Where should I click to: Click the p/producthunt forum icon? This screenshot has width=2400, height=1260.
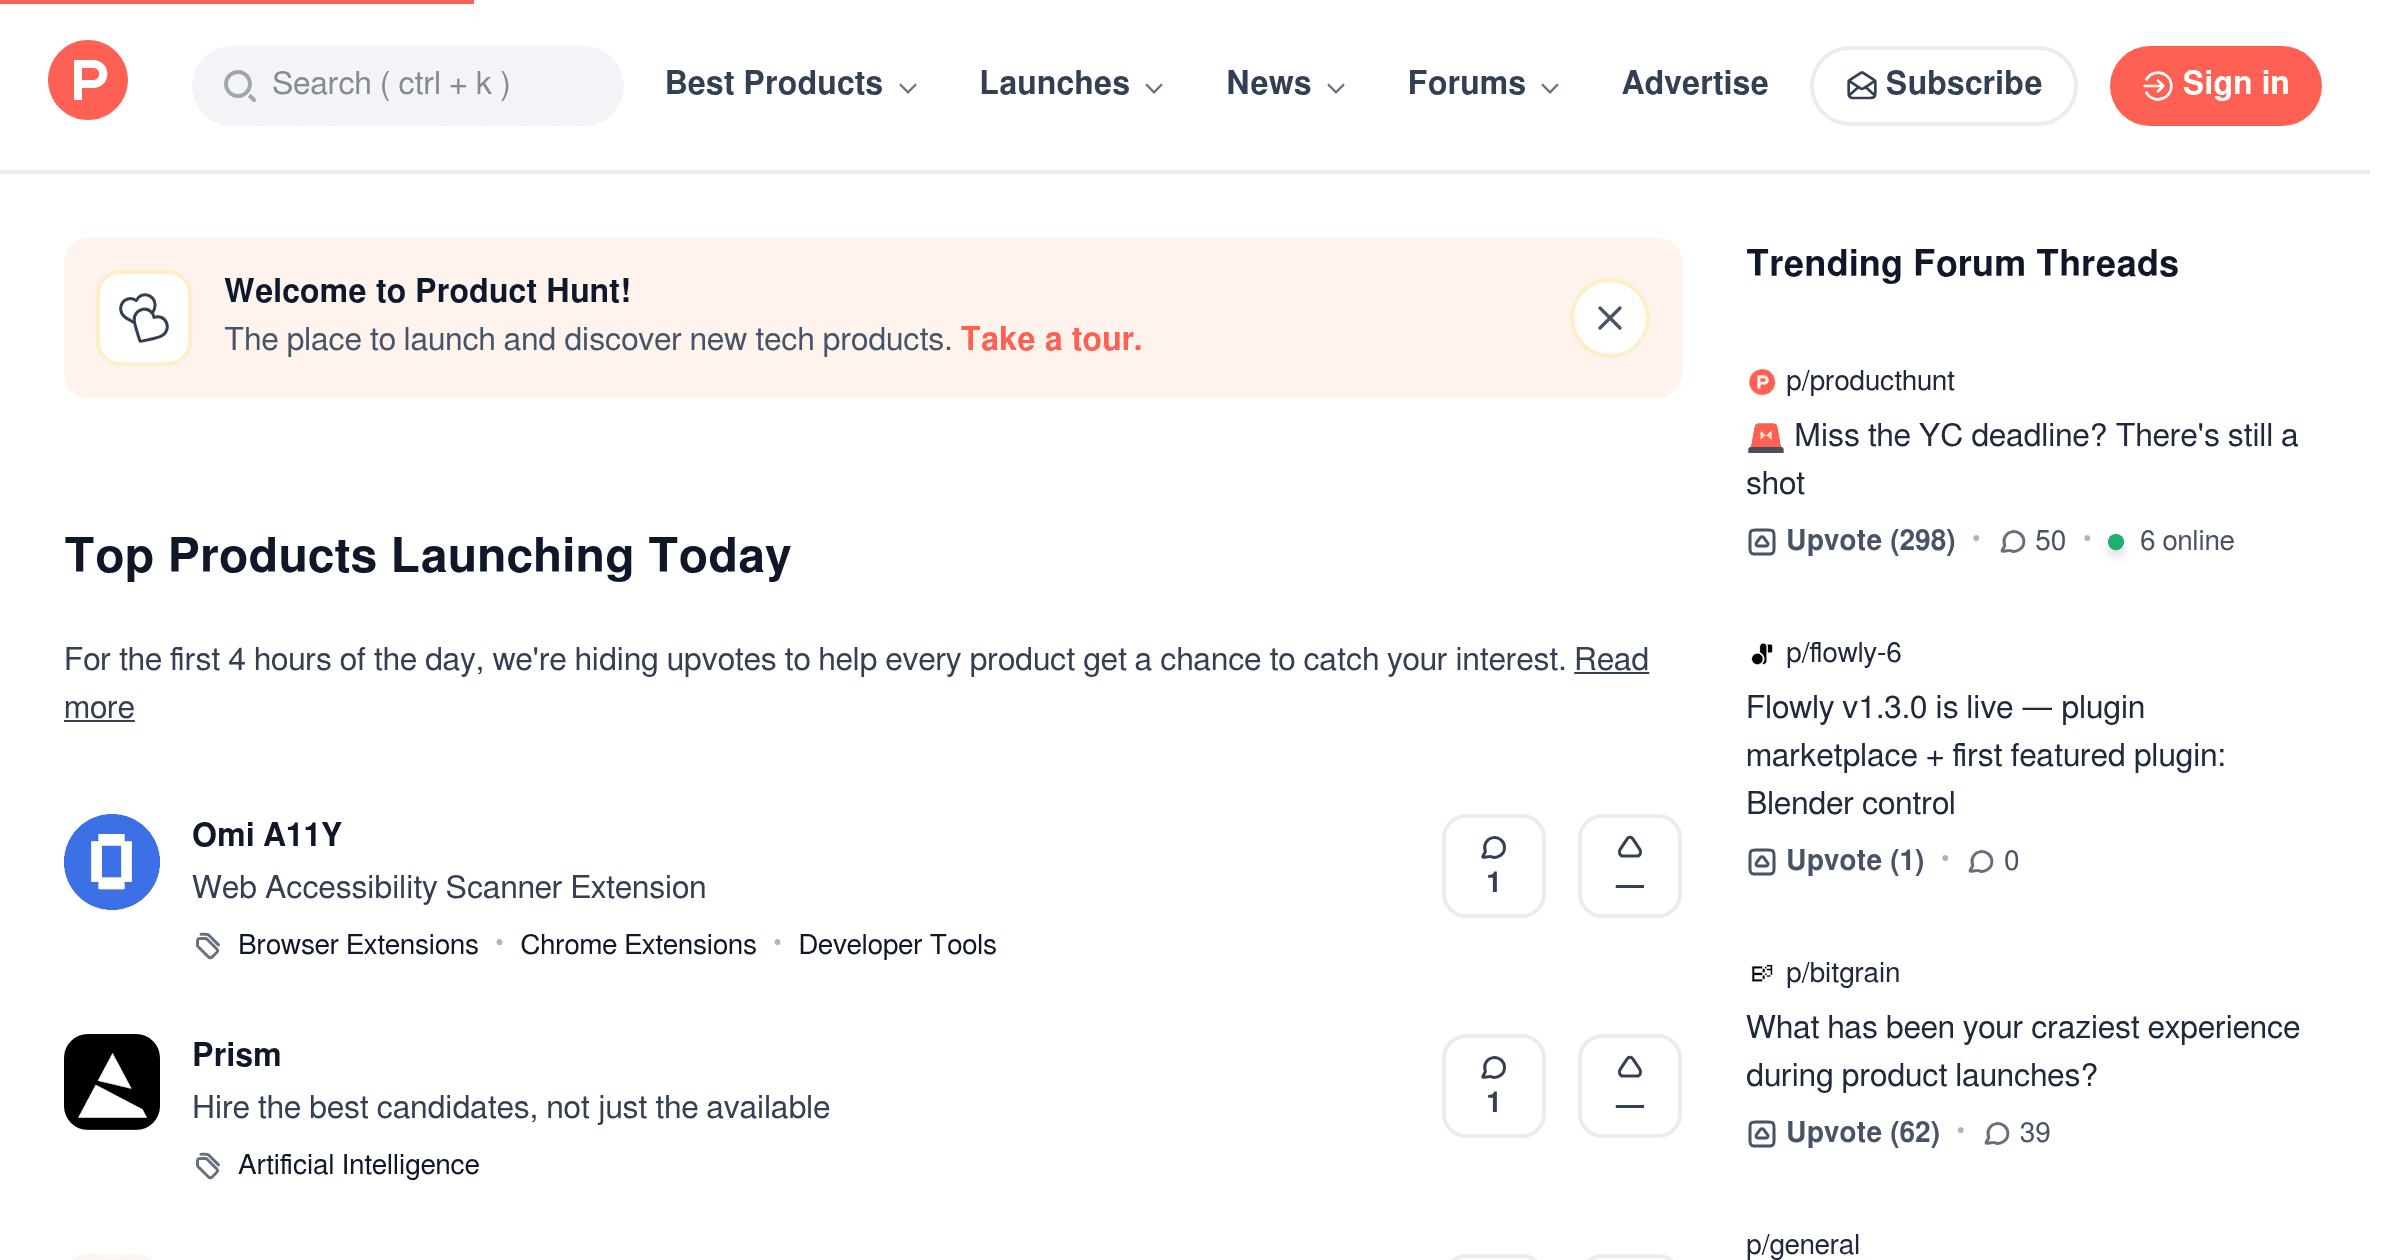coord(1761,382)
